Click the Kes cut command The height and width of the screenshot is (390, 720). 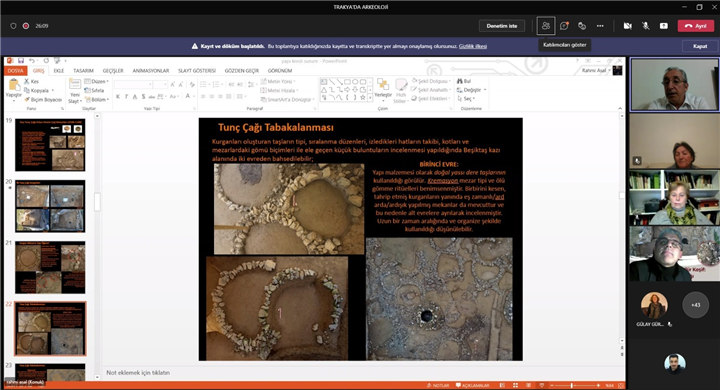tap(32, 81)
